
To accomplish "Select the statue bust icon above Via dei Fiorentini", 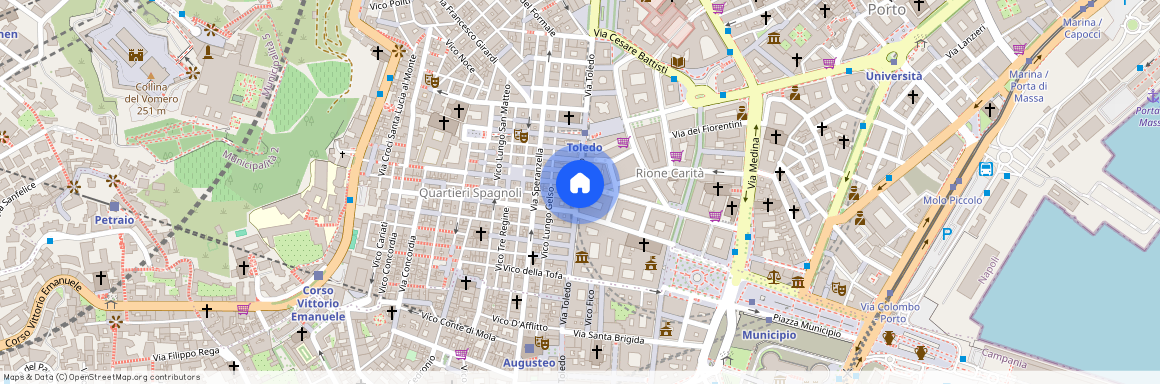I will tap(742, 112).
